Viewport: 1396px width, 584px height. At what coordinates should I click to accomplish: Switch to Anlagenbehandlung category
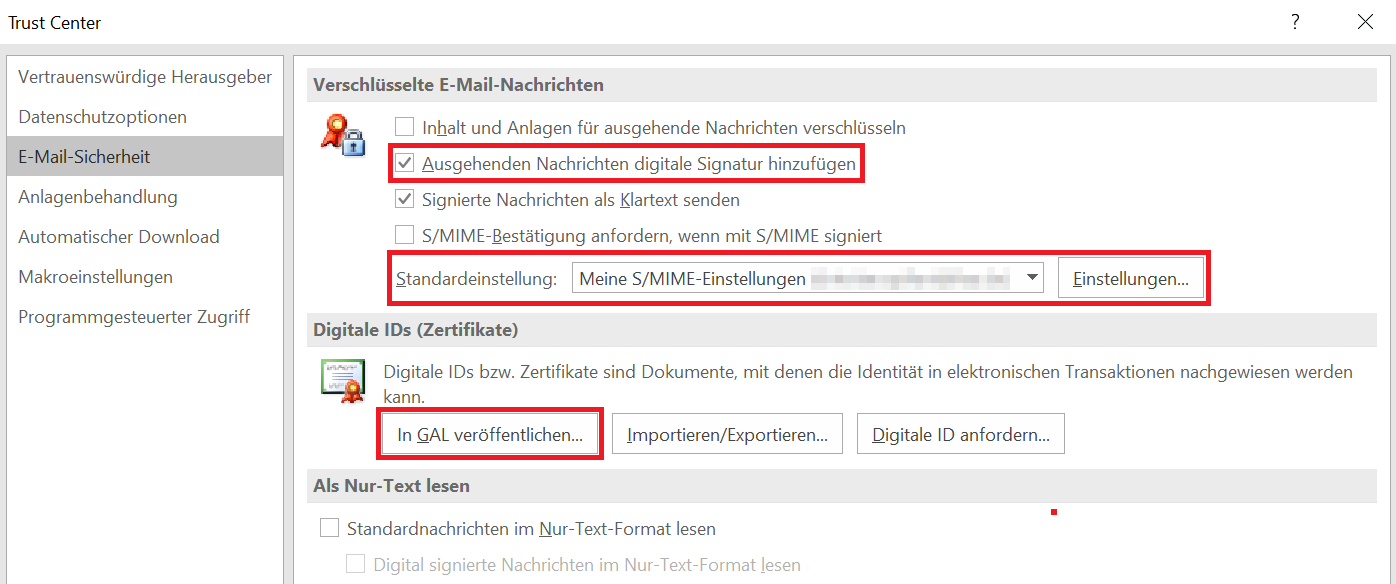tap(98, 197)
